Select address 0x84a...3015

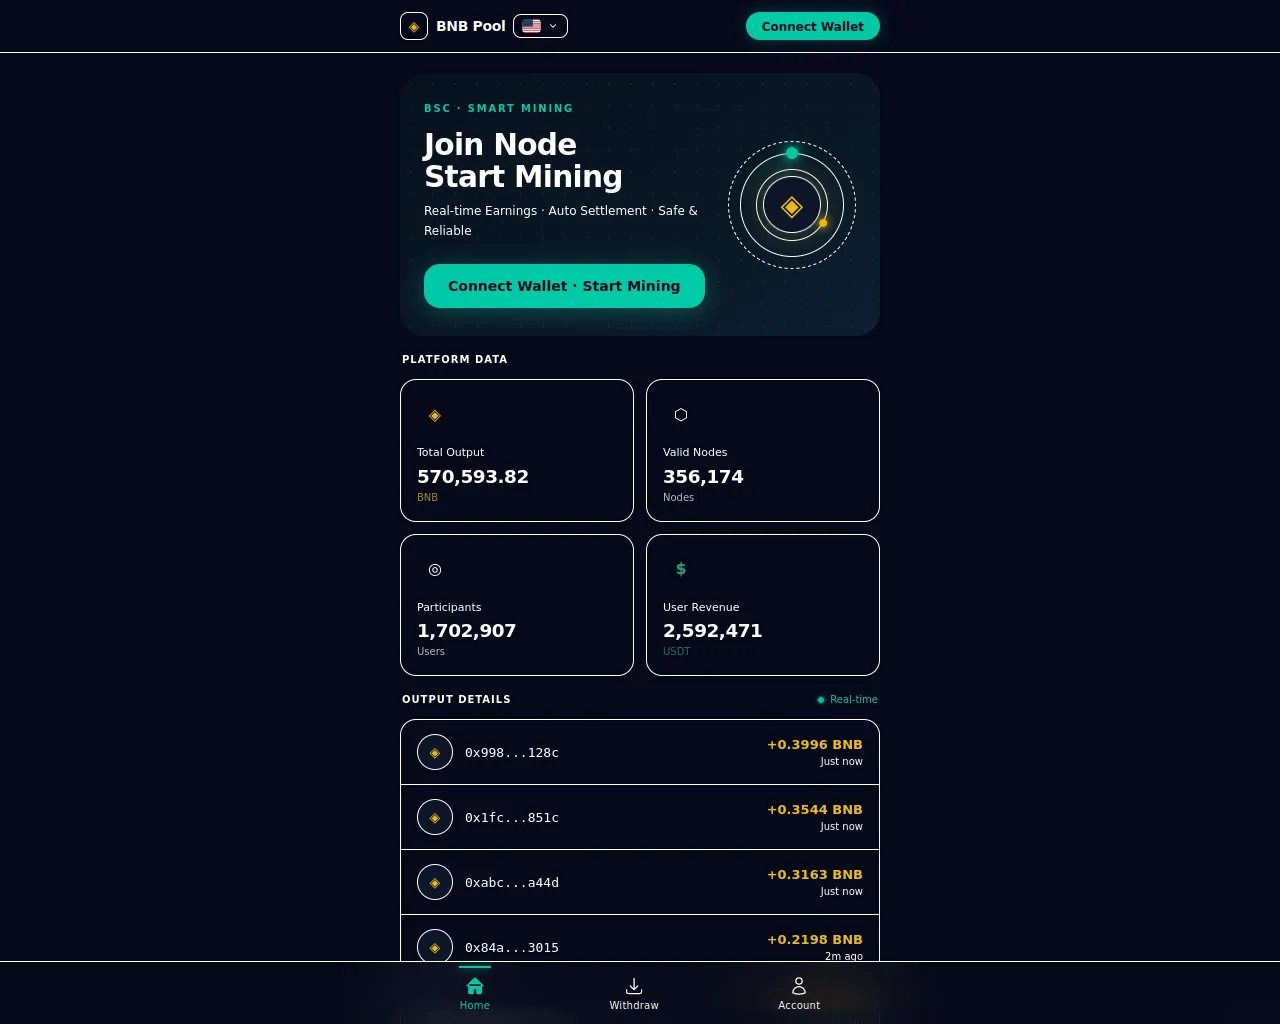[x=512, y=948]
